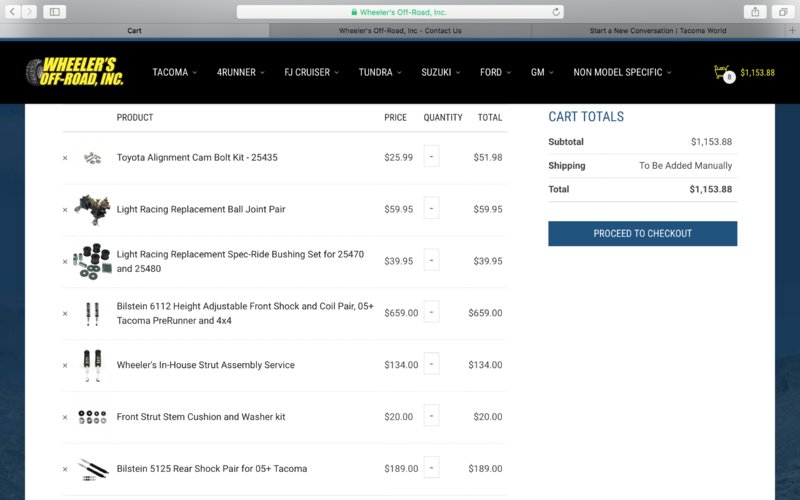Image resolution: width=800 pixels, height=500 pixels.
Task: Remove Bilstein 5125 Rear Shock item
Action: (65, 469)
